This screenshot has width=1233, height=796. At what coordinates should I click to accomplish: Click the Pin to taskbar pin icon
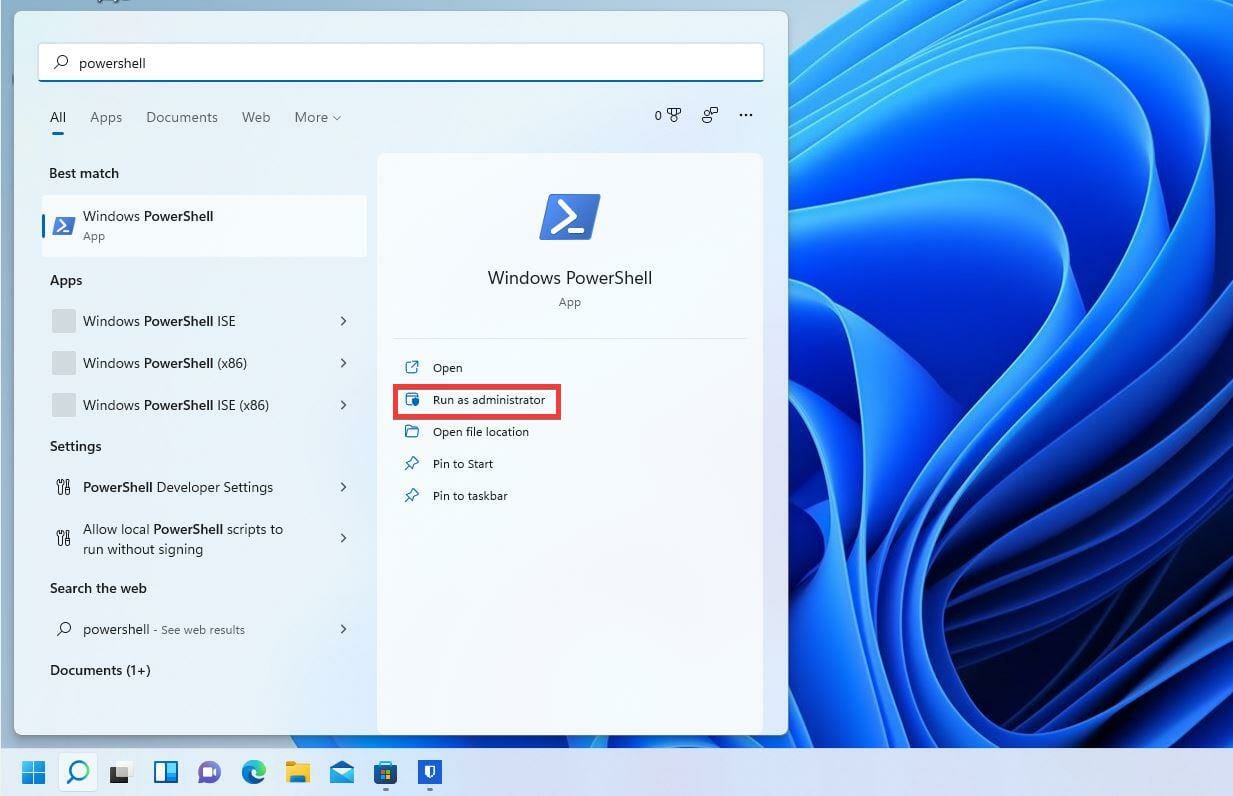(411, 495)
